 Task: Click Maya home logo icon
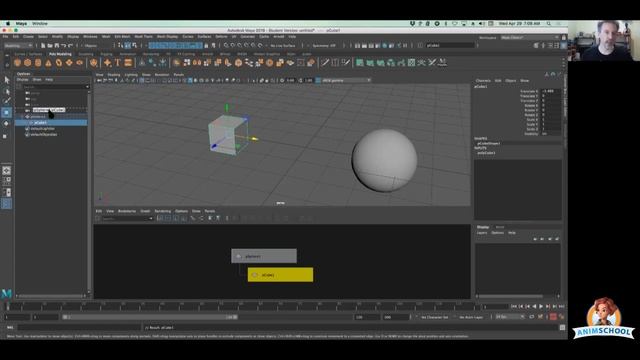click(7, 293)
